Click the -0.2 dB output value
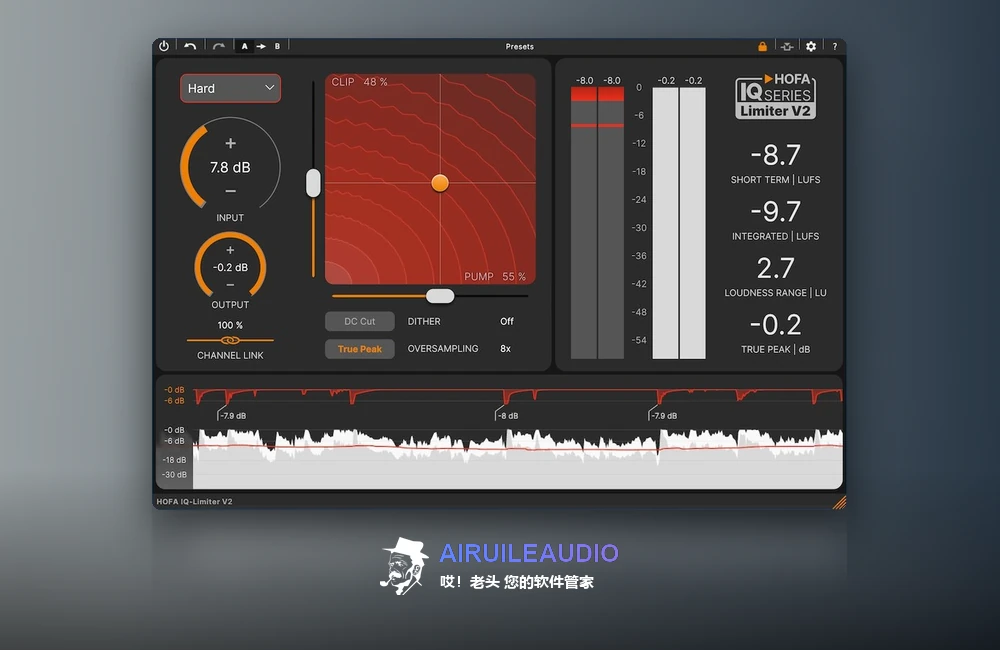1000x650 pixels. coord(230,267)
